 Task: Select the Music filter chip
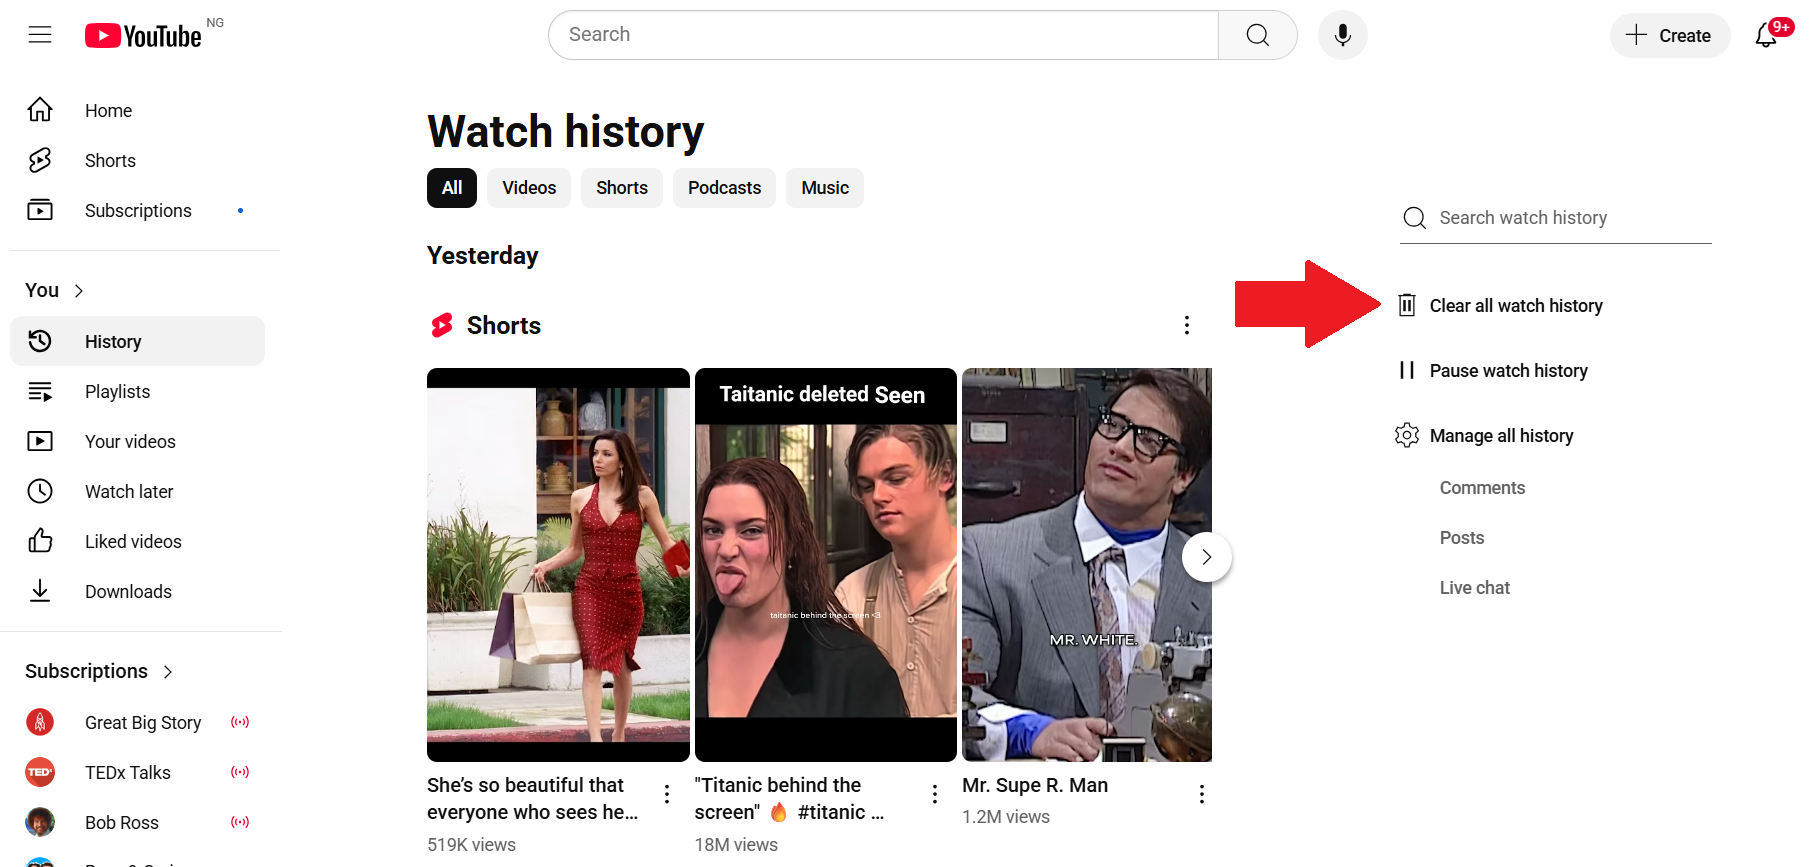point(825,188)
